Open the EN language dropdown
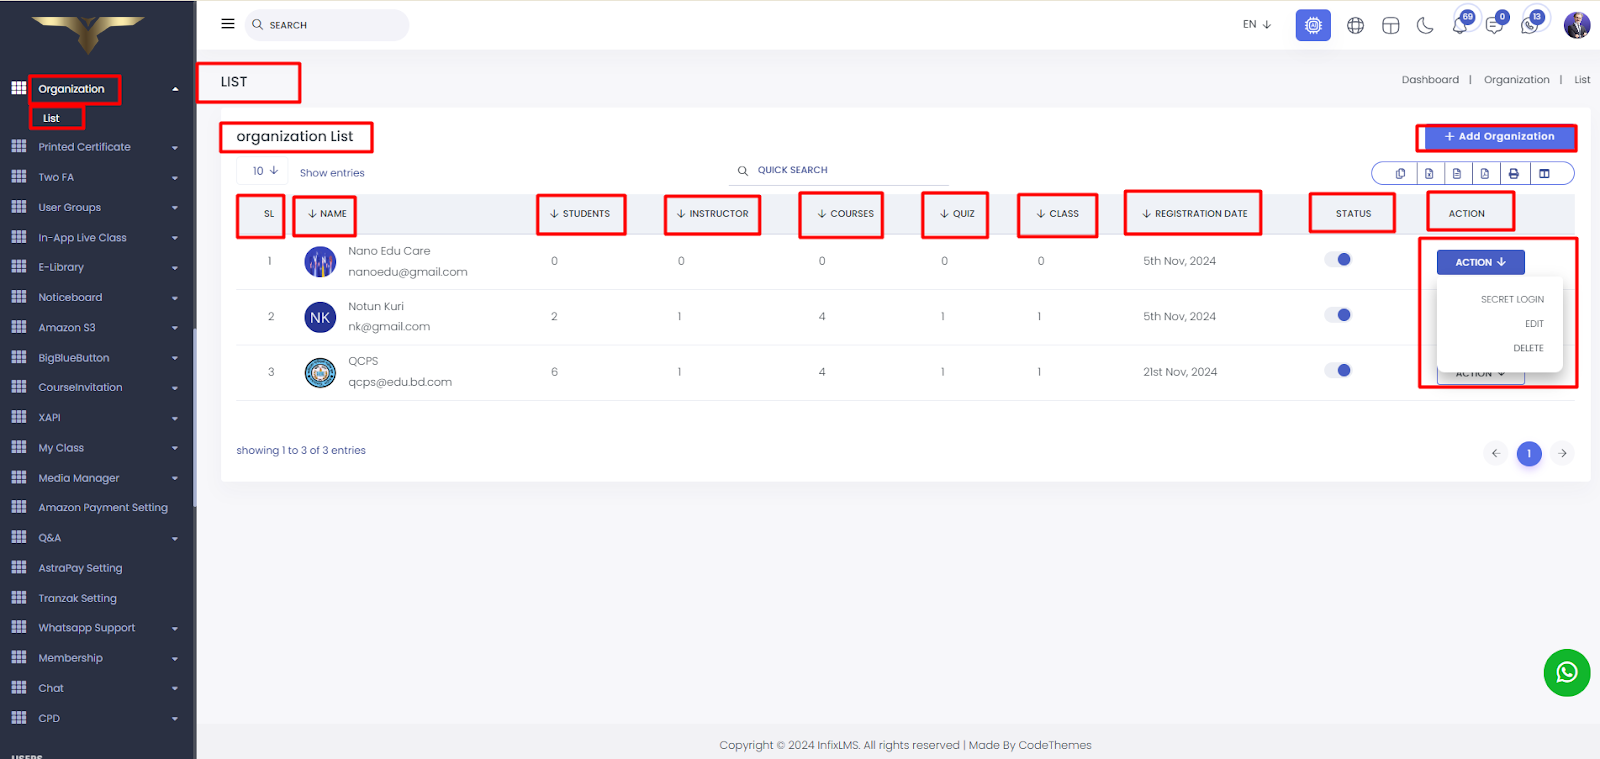This screenshot has width=1600, height=759. pyautogui.click(x=1256, y=25)
